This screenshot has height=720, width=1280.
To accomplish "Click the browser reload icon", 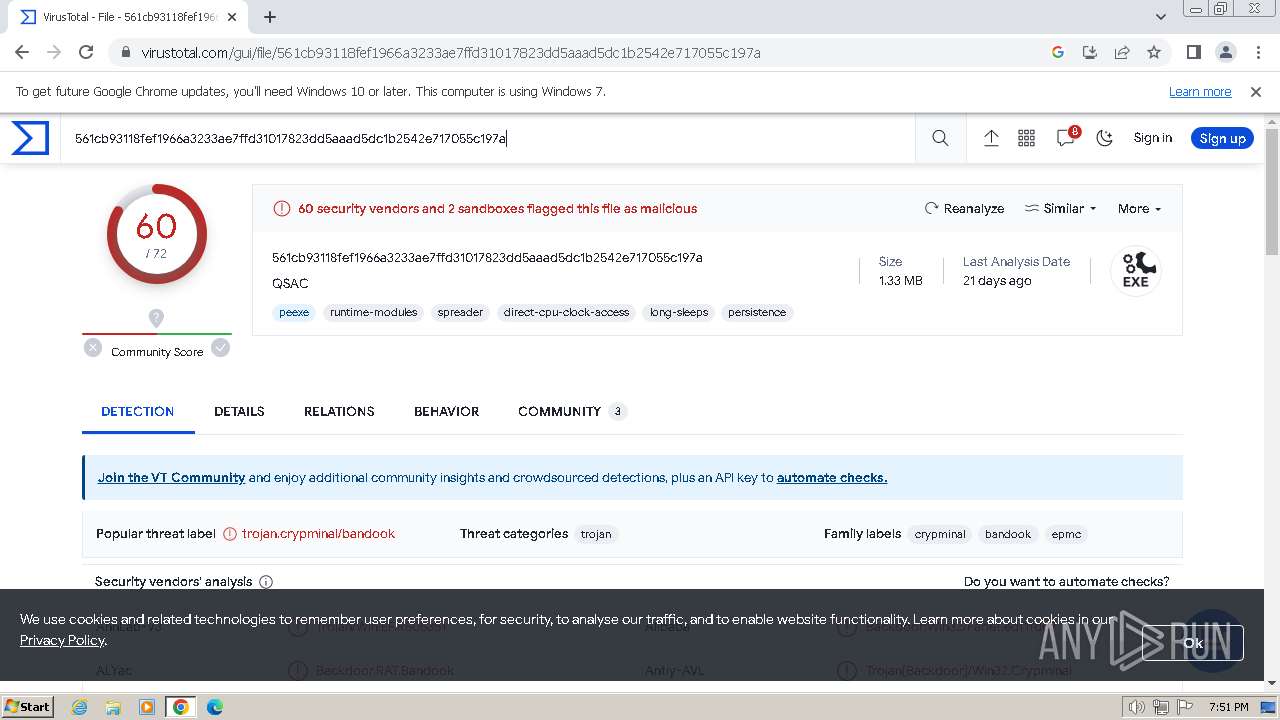I will point(86,52).
